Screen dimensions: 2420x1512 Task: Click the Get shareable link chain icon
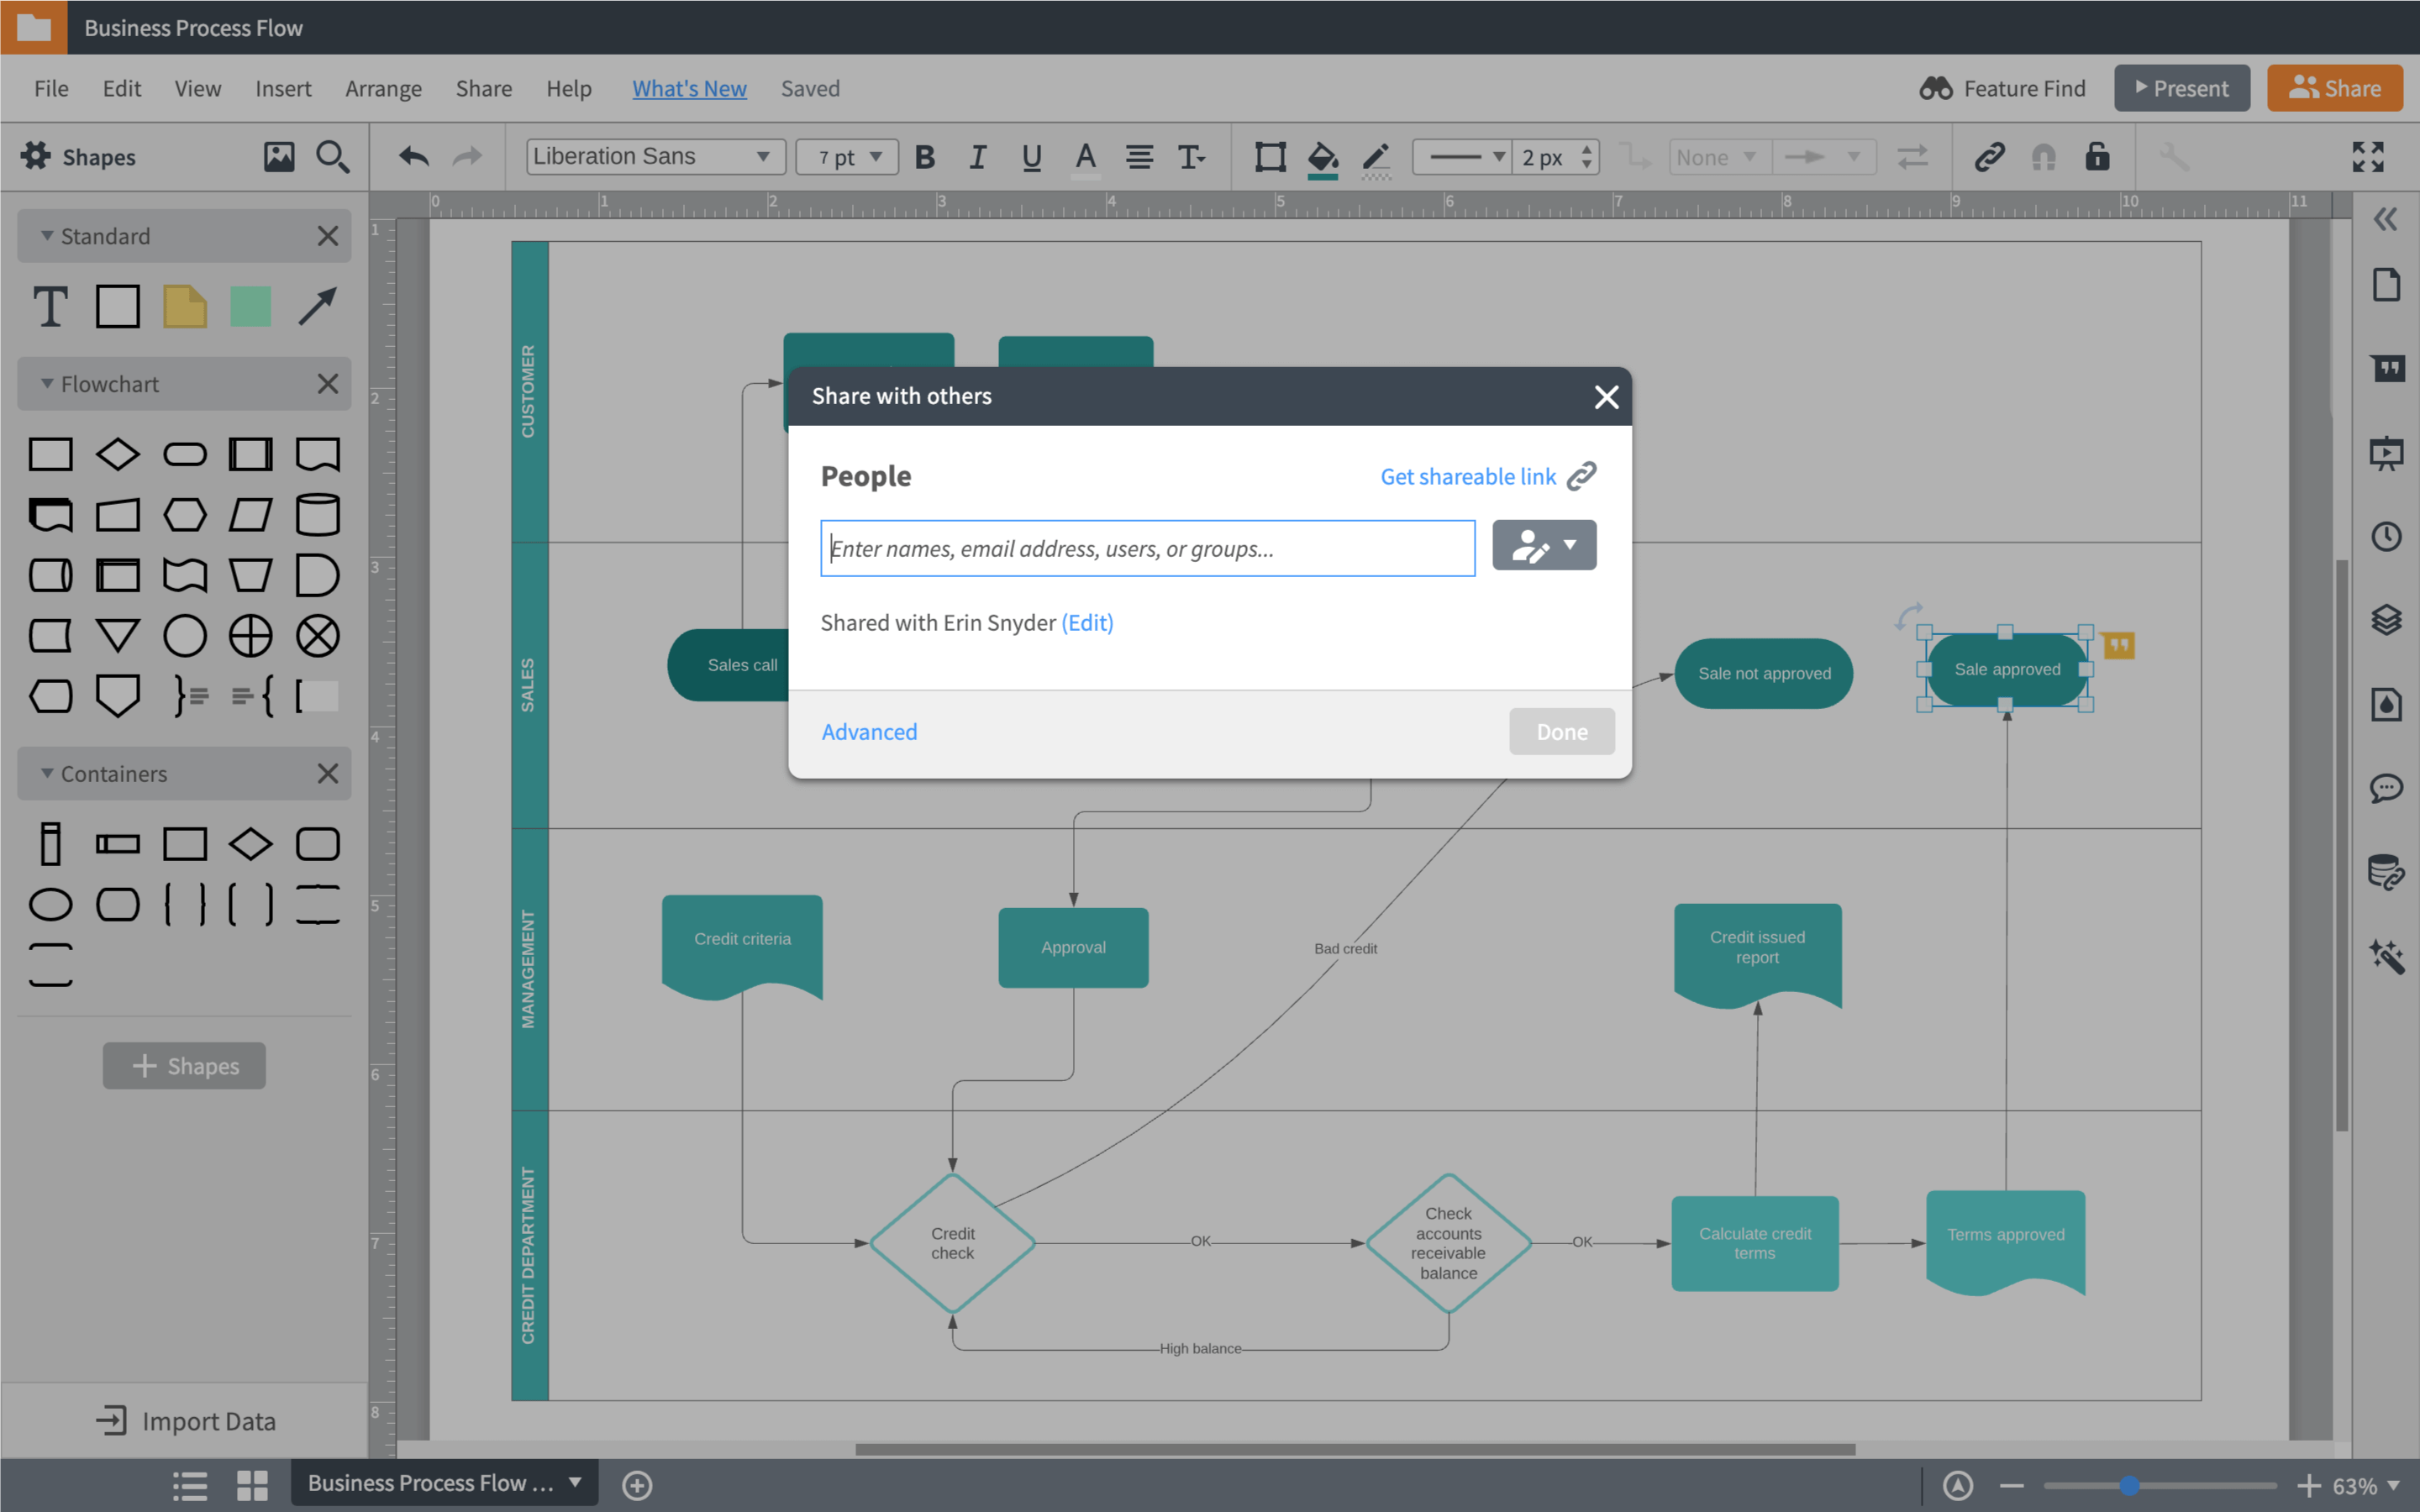tap(1581, 476)
